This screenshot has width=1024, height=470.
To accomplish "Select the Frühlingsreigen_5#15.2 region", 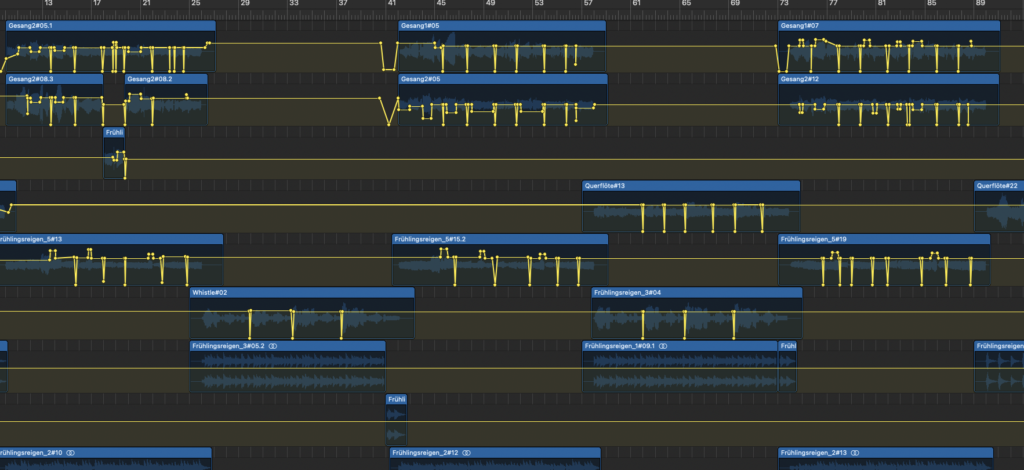I will coord(500,260).
